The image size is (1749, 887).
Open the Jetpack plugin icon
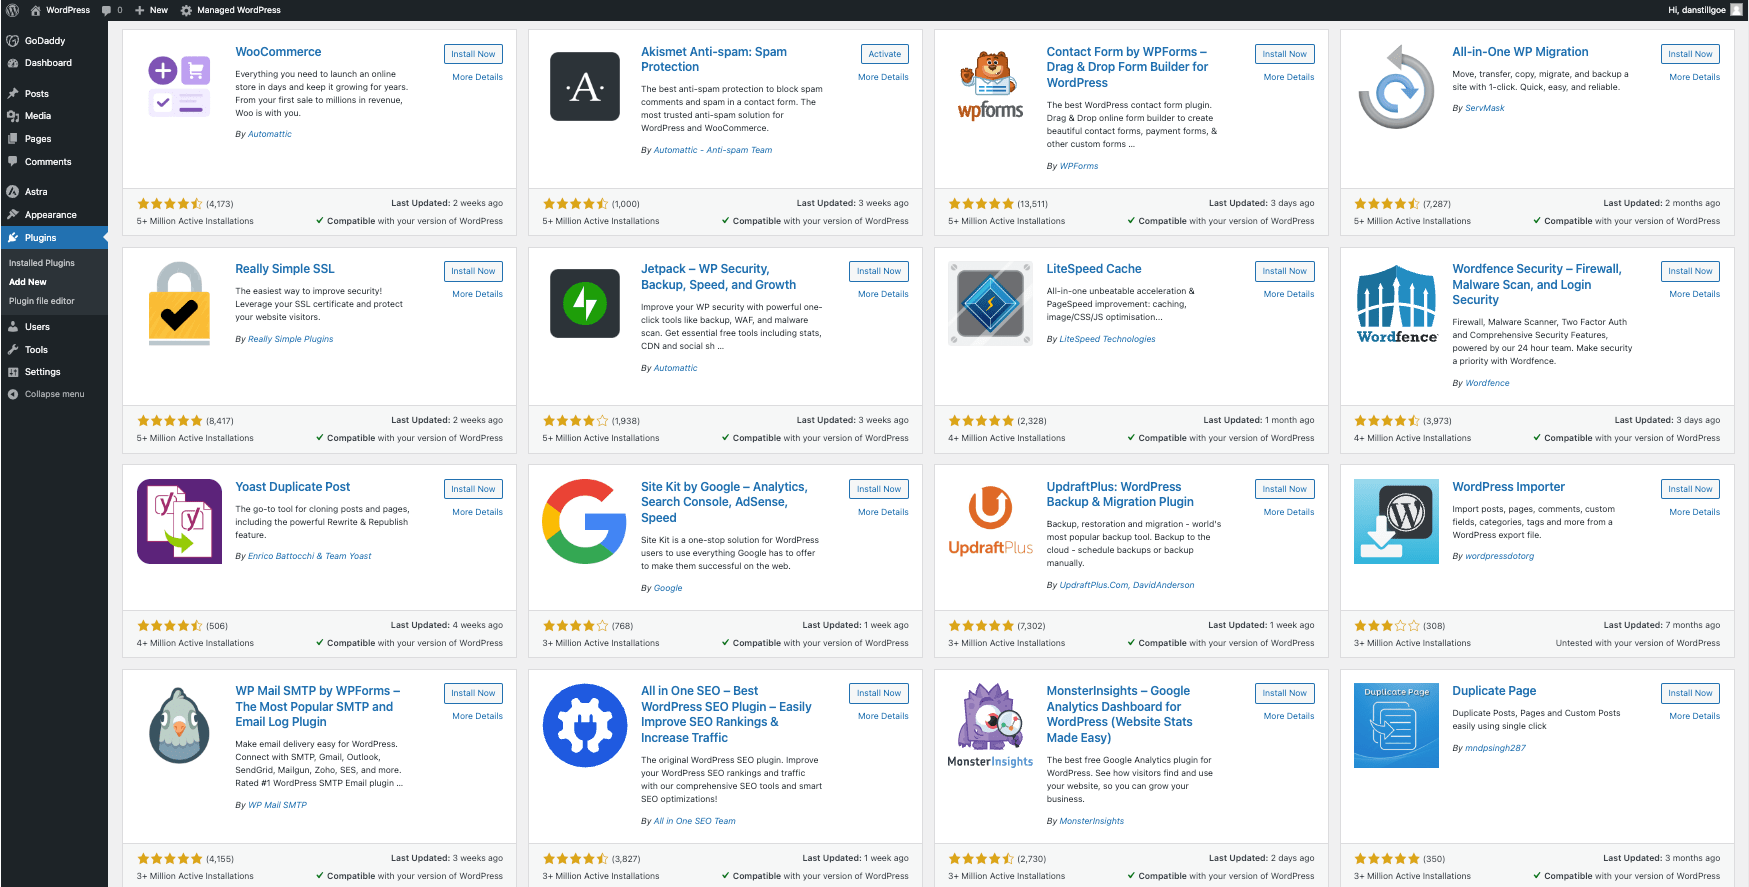tap(585, 303)
